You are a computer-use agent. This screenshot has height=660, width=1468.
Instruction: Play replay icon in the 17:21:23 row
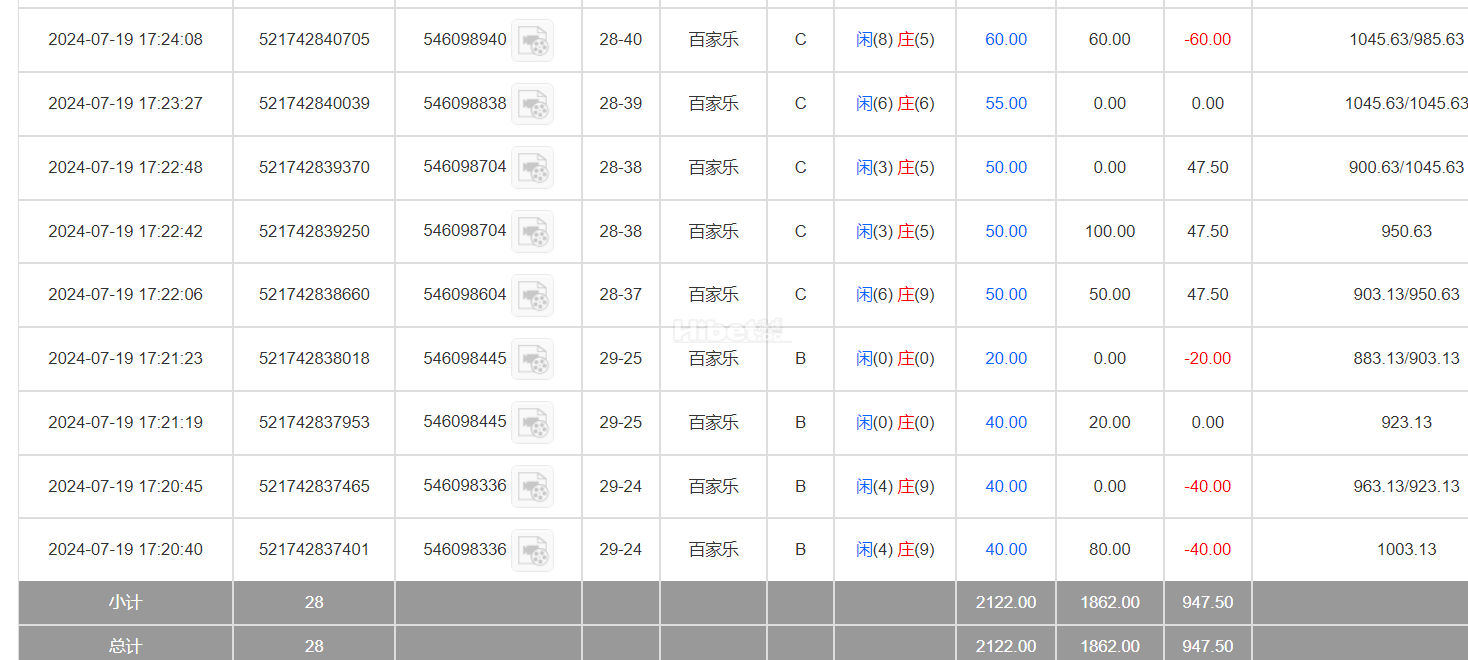532,359
